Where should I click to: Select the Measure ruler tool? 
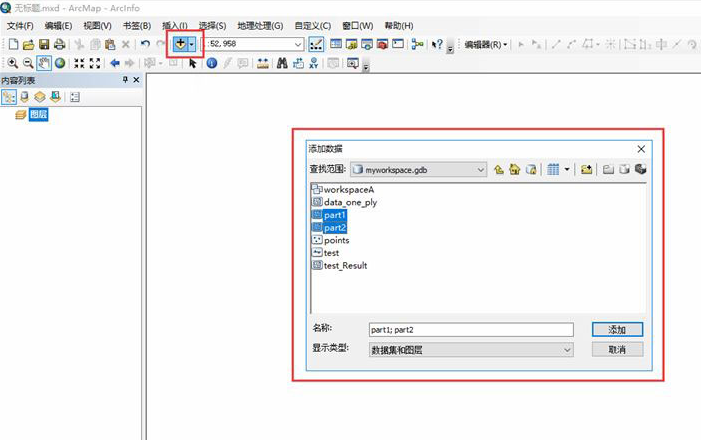[x=263, y=63]
